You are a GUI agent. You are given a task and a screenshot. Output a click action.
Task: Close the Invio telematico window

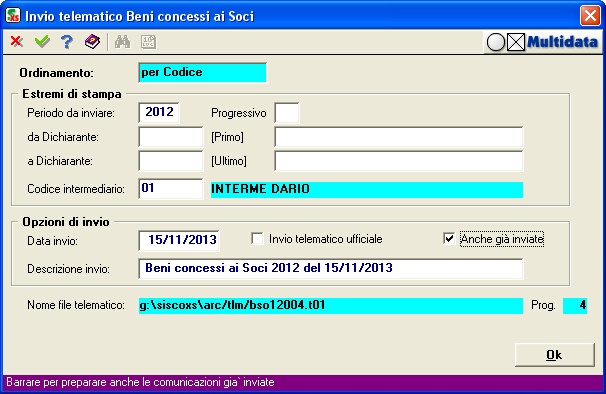pos(590,16)
